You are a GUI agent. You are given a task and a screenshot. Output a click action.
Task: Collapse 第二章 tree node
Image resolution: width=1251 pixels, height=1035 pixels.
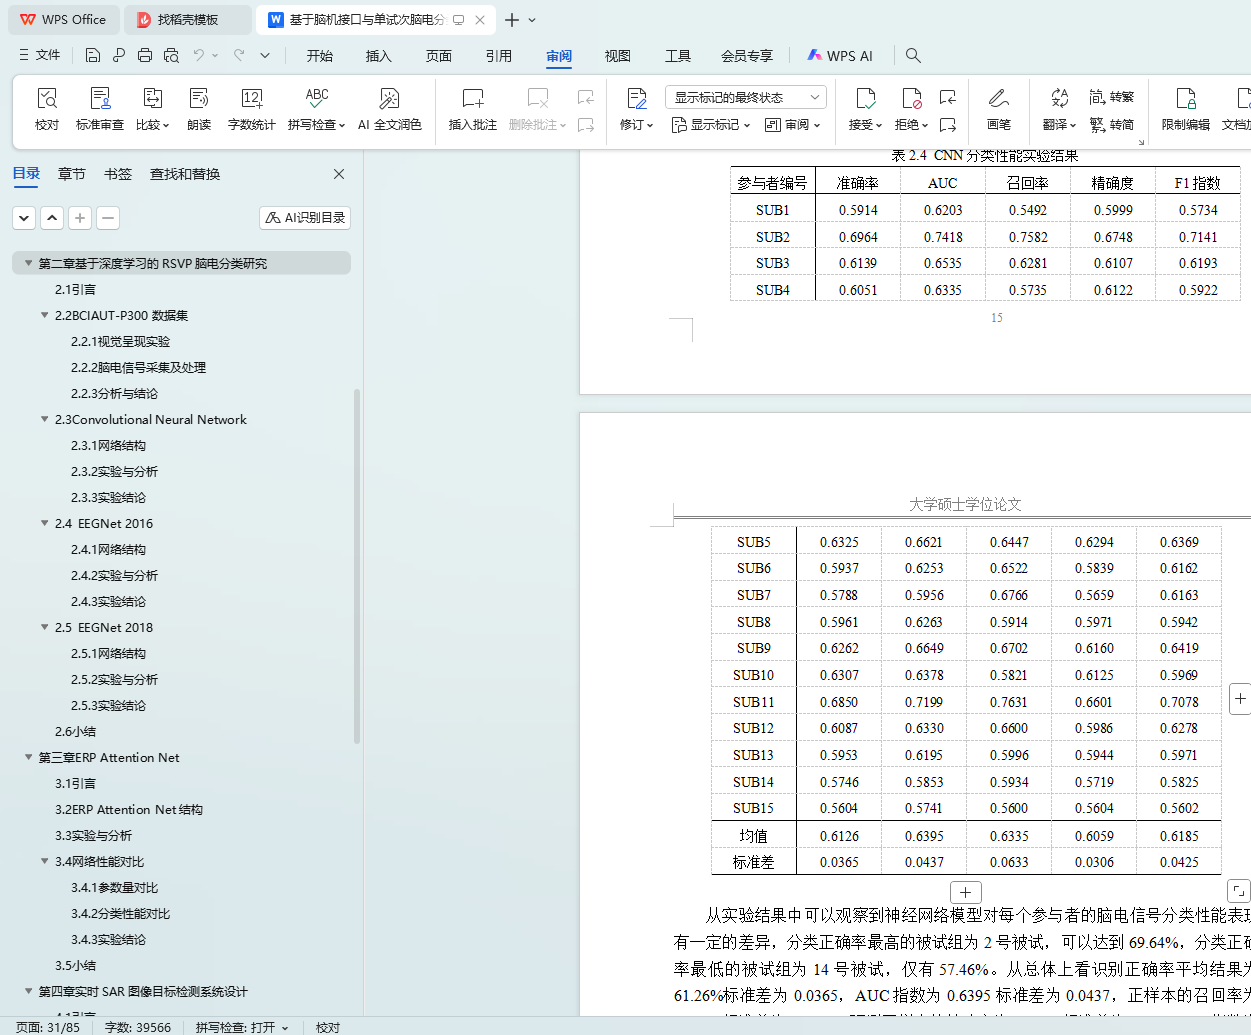tap(28, 263)
